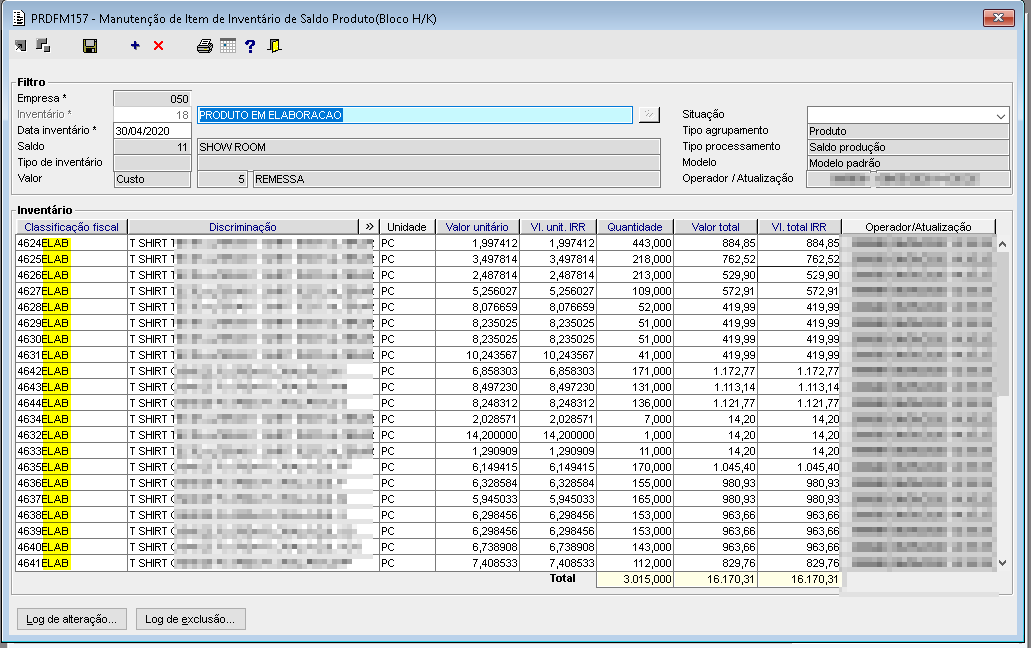
Task: Click the REMESSA field
Action: coord(456,179)
